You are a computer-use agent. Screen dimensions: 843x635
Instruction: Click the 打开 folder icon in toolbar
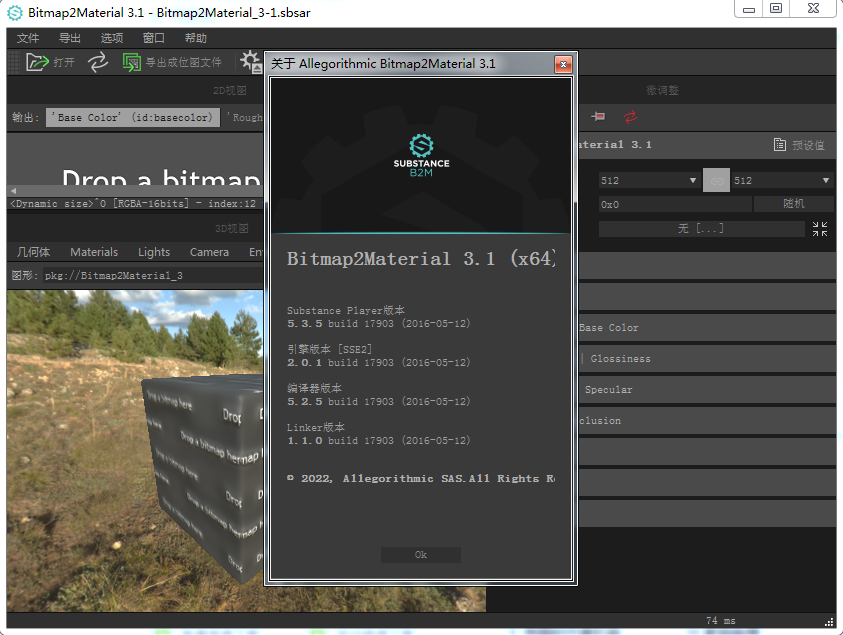point(37,62)
